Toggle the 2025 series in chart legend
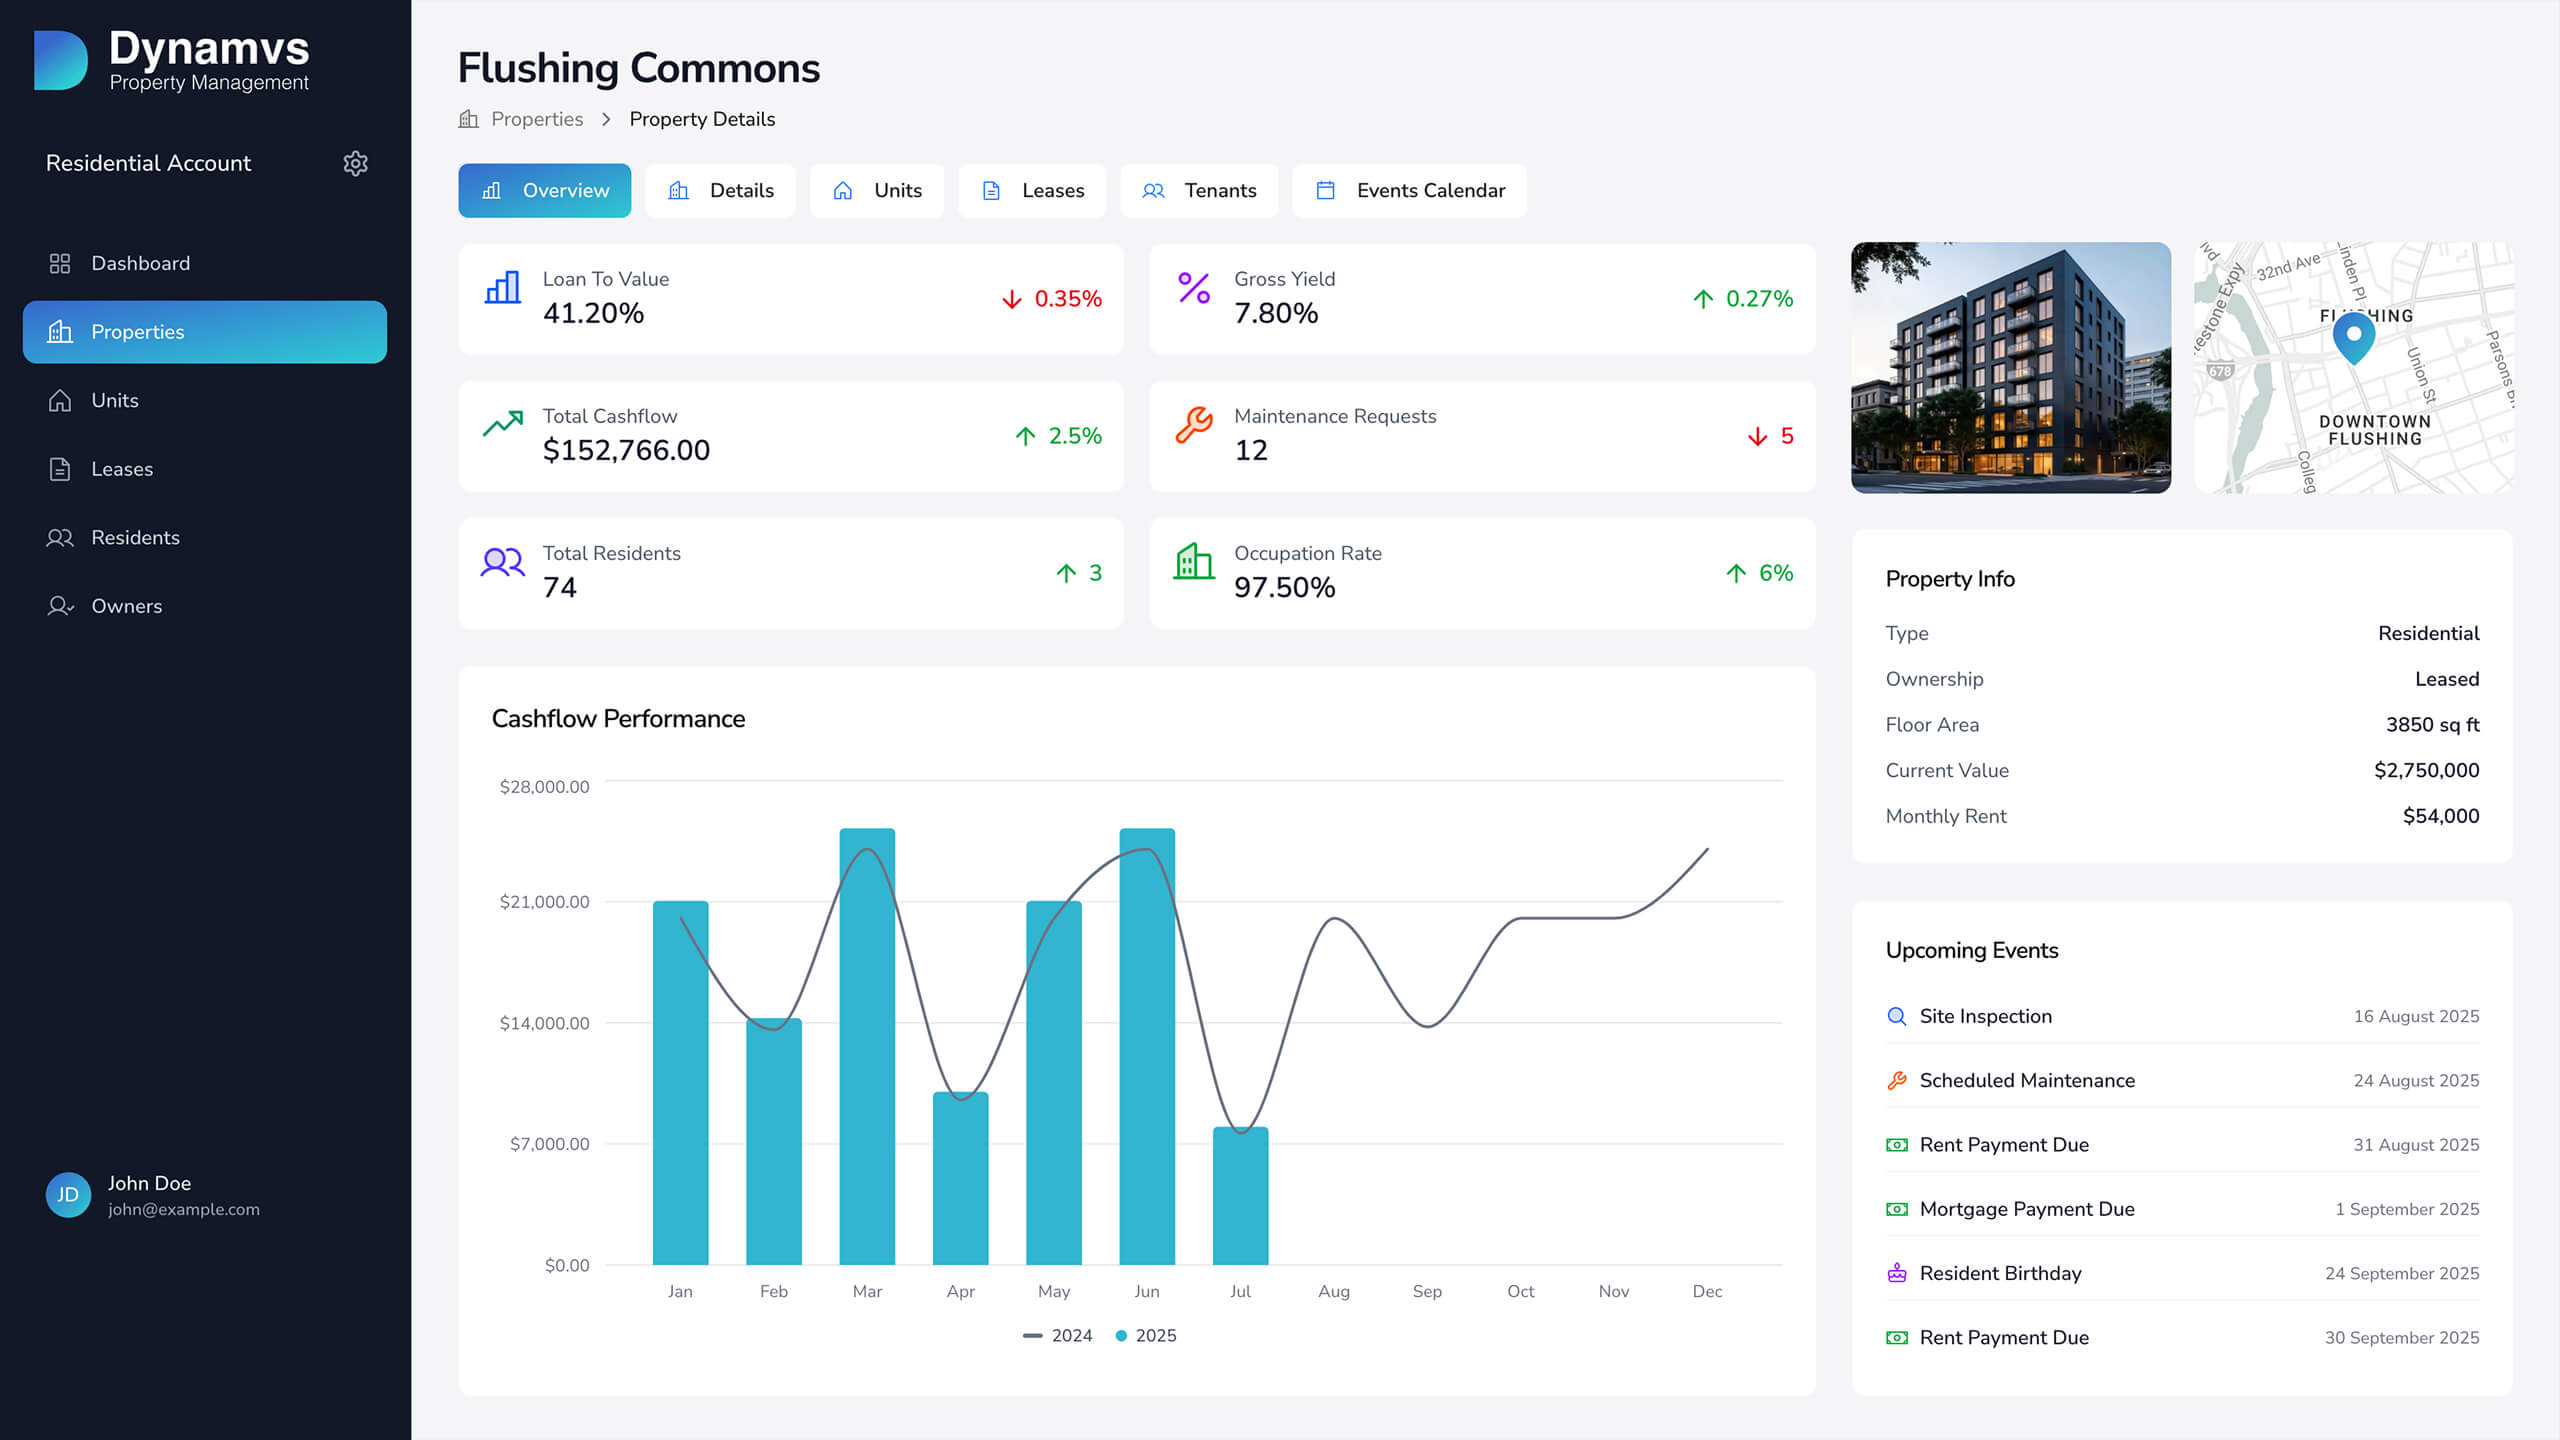Image resolution: width=2560 pixels, height=1440 pixels. point(1145,1335)
